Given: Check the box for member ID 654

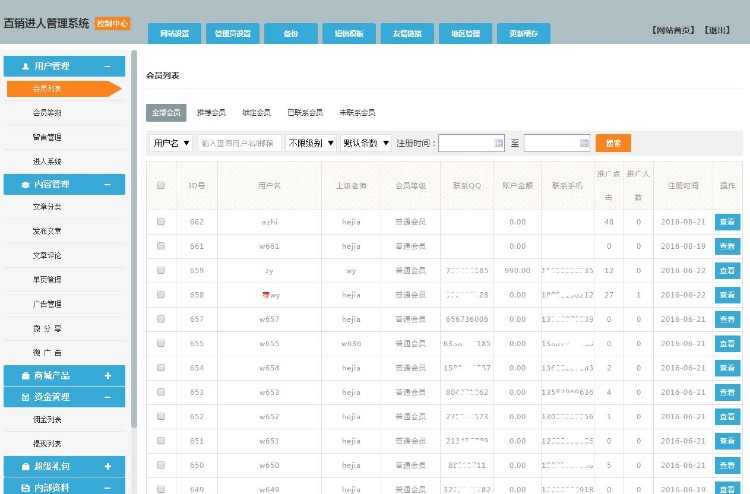Looking at the screenshot, I should click(x=161, y=368).
